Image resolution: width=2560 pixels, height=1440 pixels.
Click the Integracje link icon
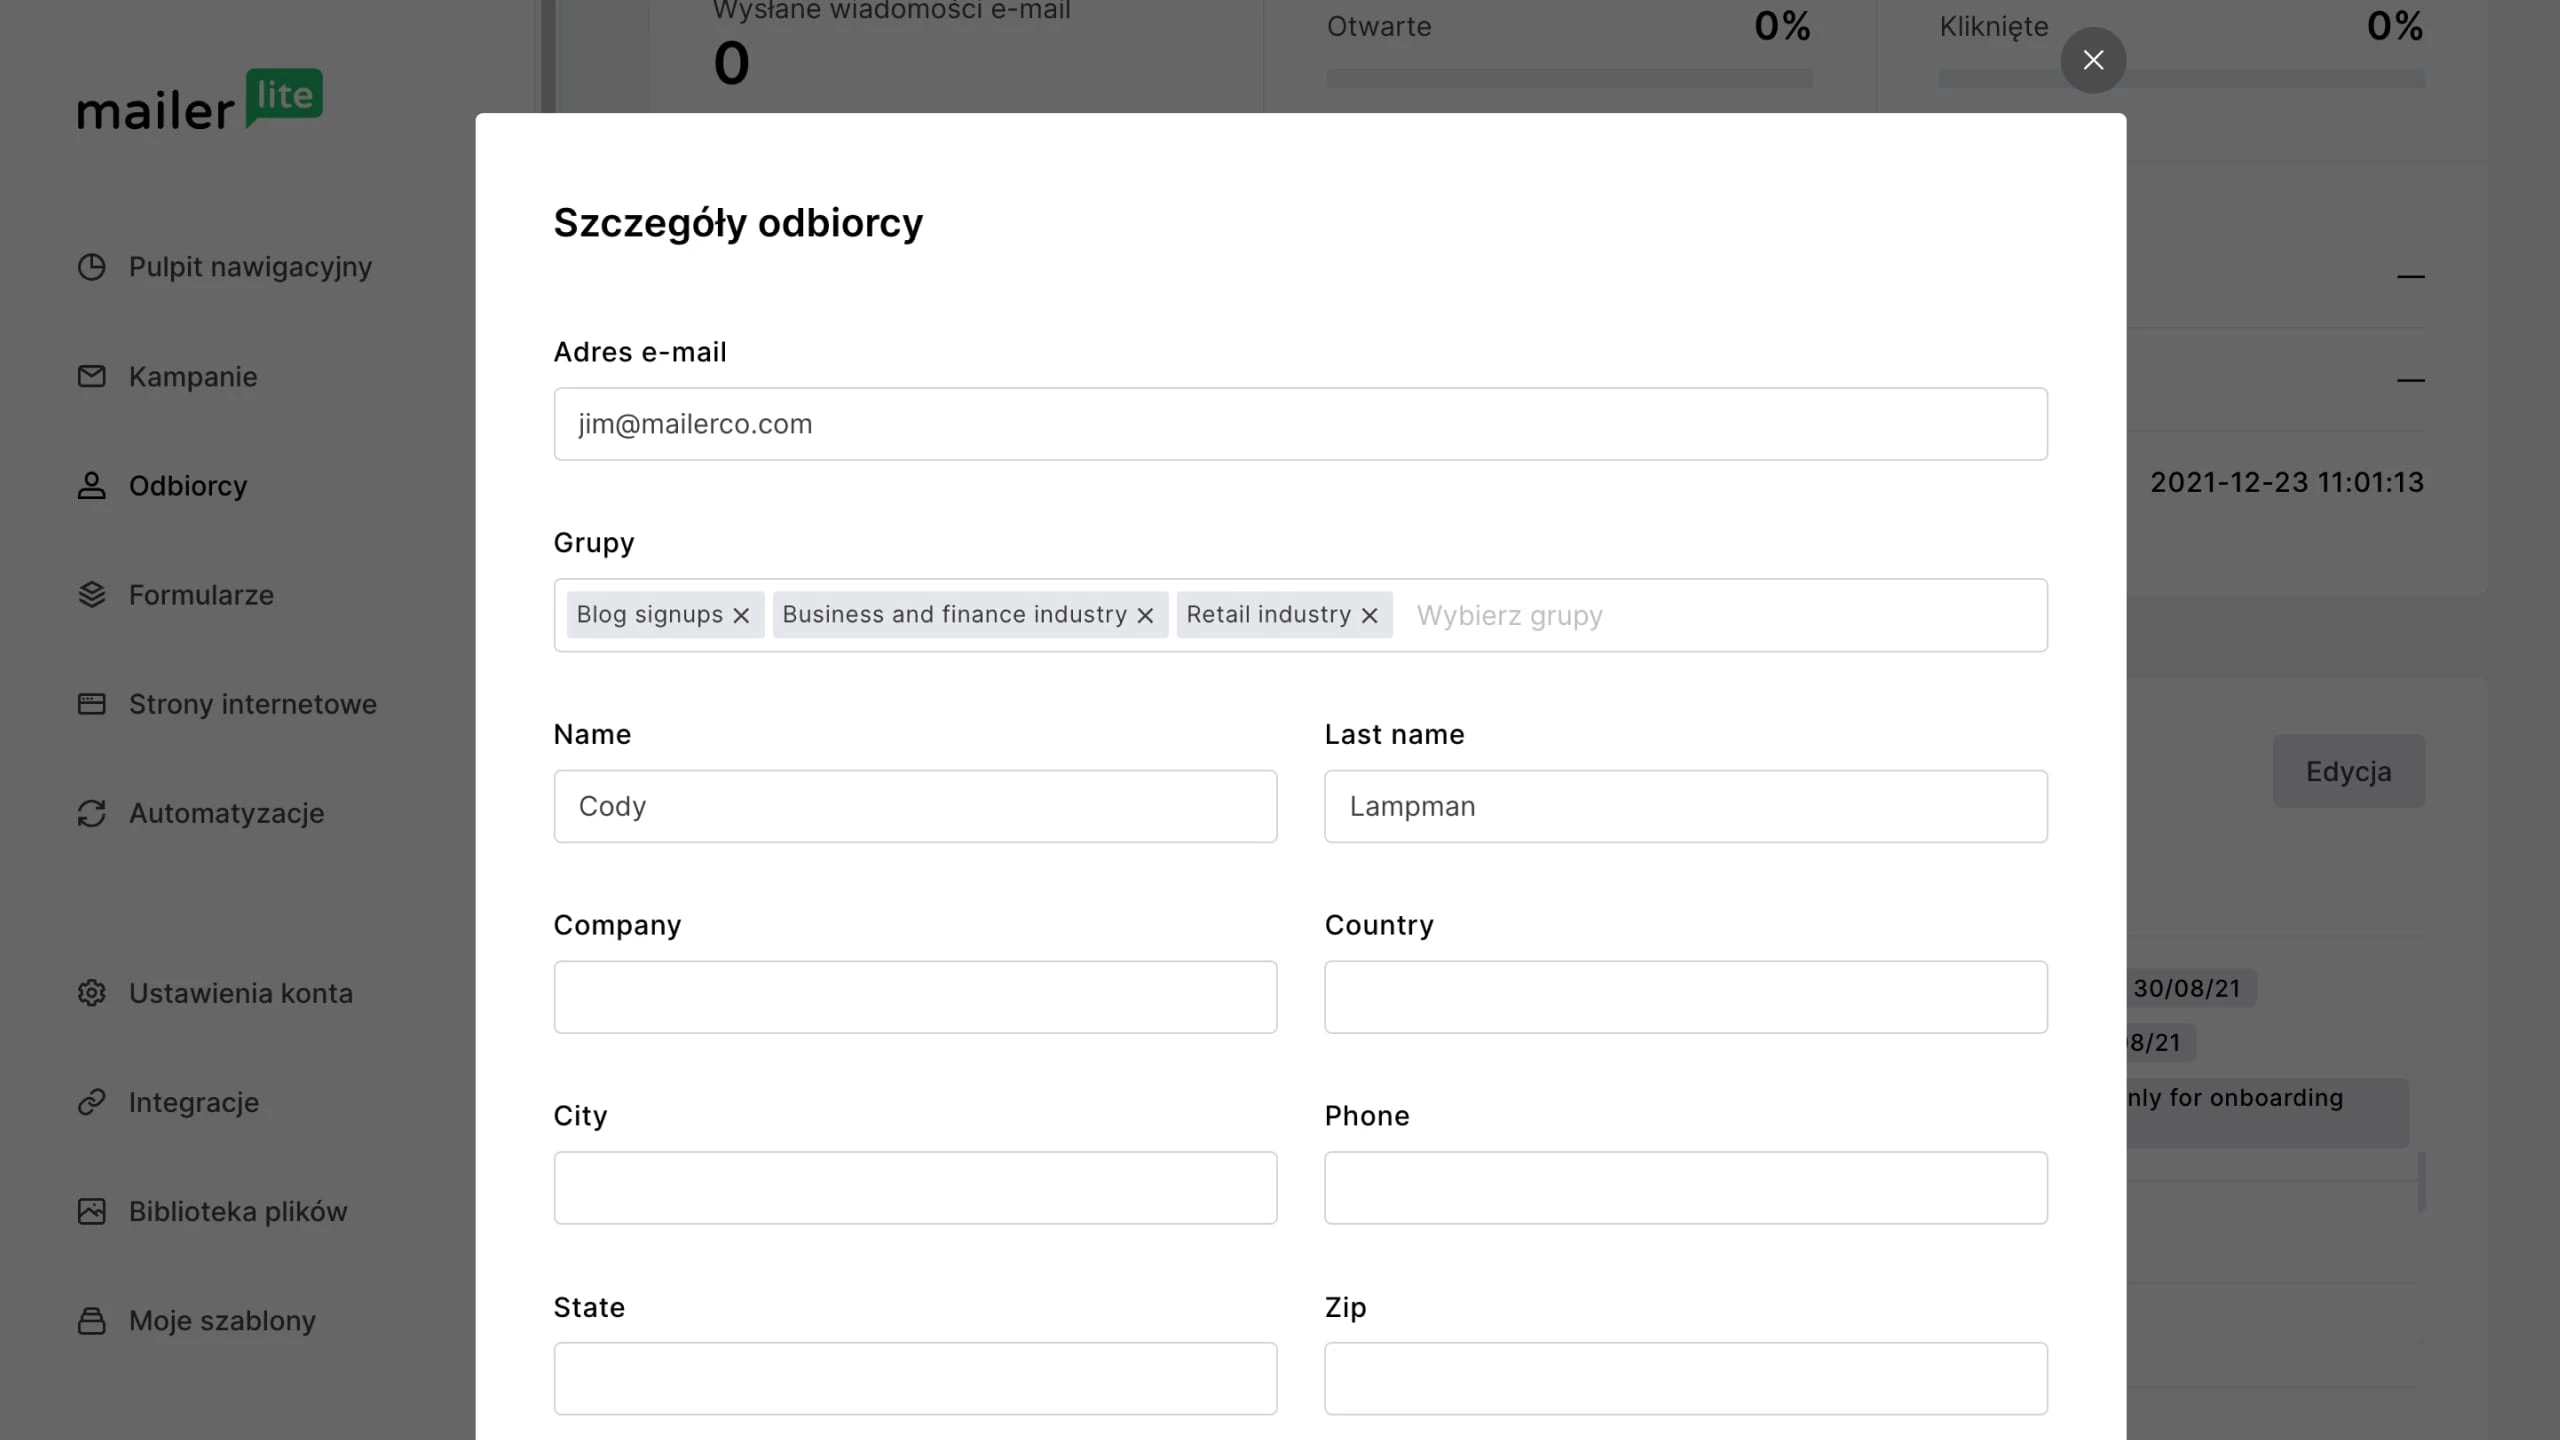coord(91,1102)
